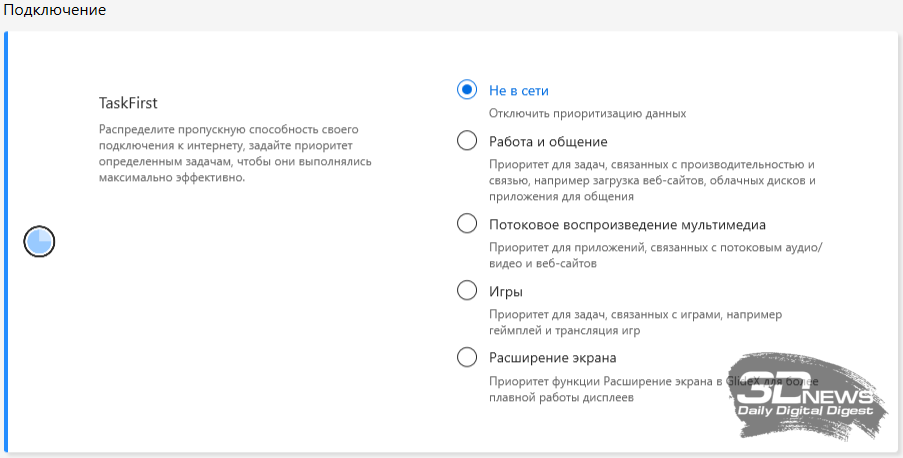Click the "Расширение экрана" label text
This screenshot has height=458, width=903.
pos(552,357)
